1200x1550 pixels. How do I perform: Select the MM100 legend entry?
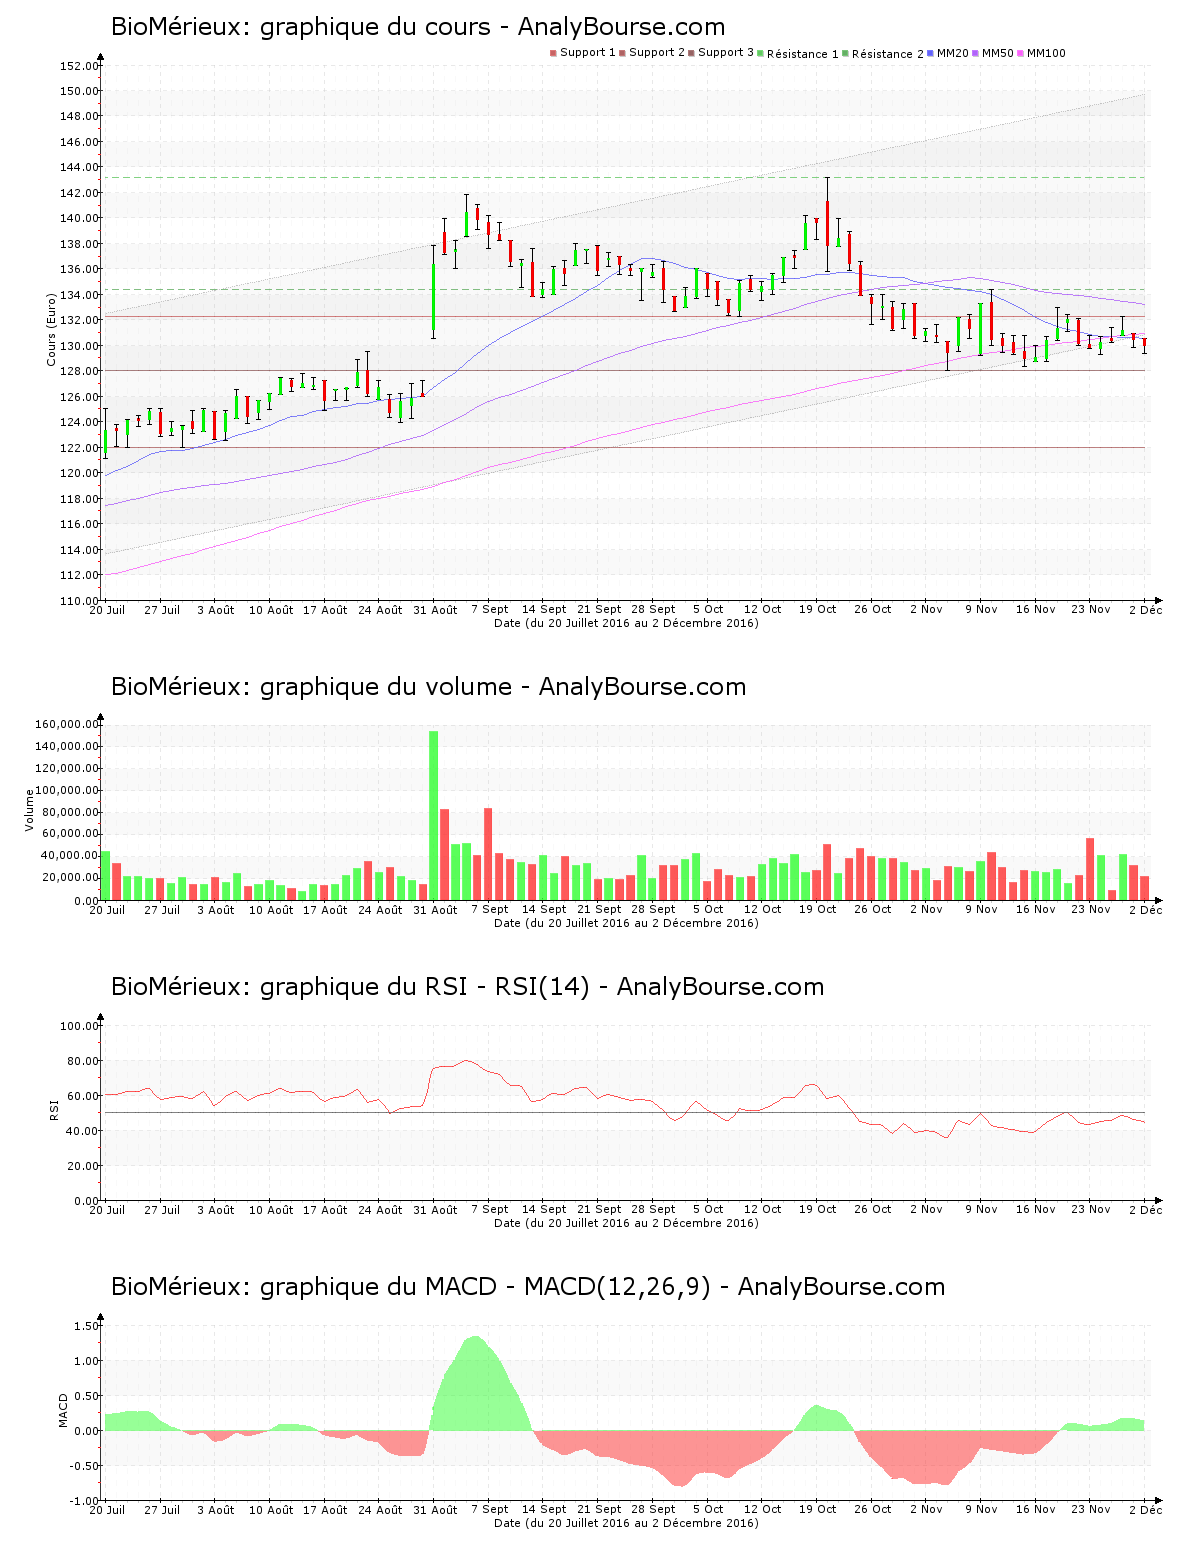[x=1042, y=53]
